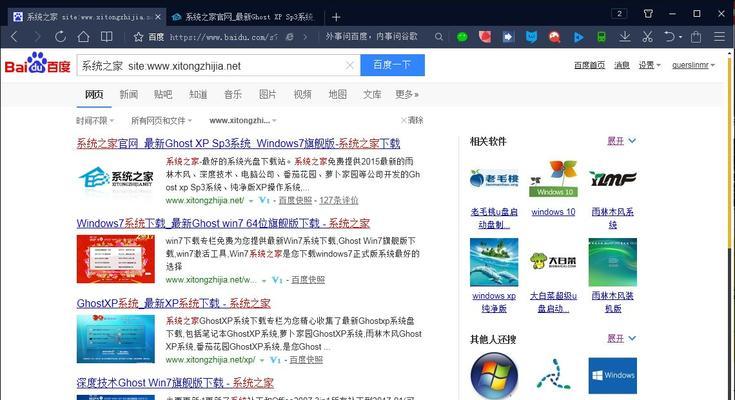The width and height of the screenshot is (735, 400).
Task: Click the browser address bar URL
Action: pos(223,37)
